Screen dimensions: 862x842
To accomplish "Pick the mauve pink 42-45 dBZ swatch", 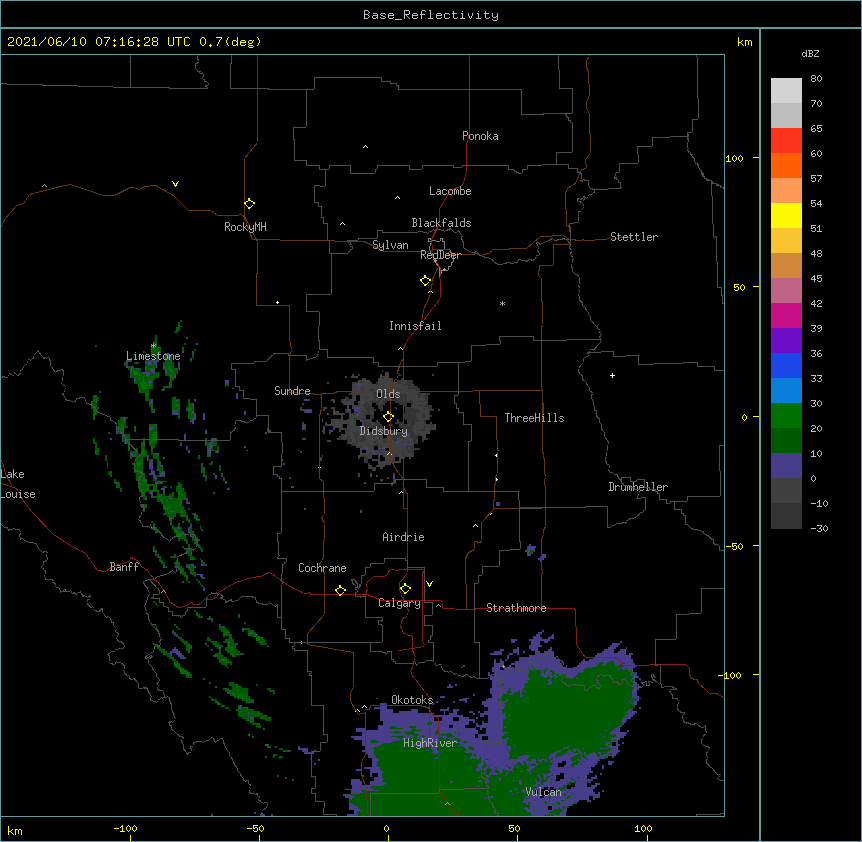I will [x=786, y=290].
